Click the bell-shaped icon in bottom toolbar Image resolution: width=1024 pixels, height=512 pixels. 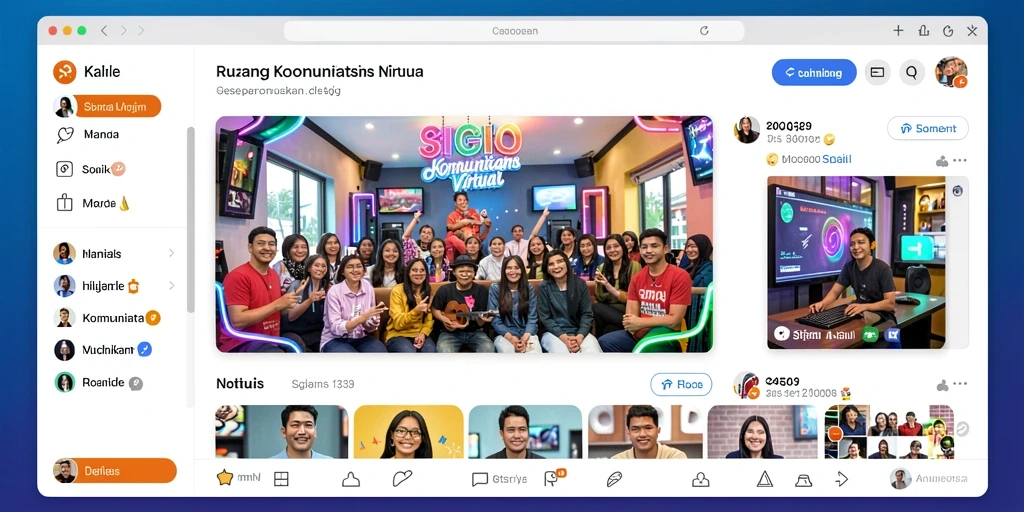coord(351,479)
